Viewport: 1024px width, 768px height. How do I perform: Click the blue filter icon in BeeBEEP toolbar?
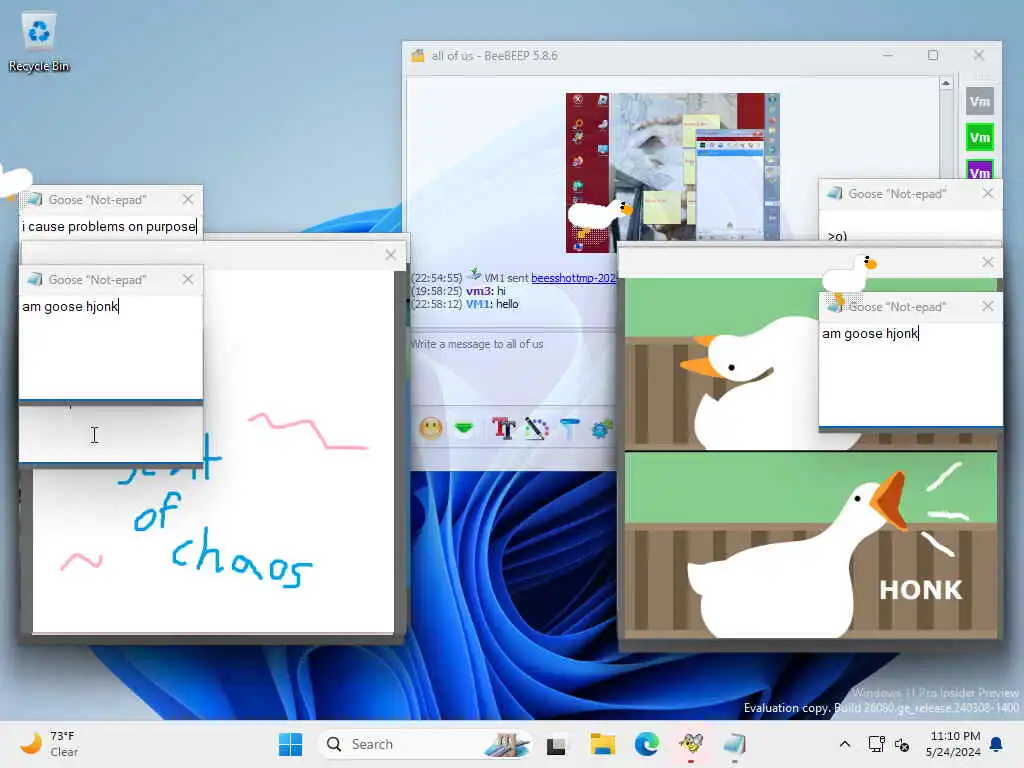(x=569, y=428)
